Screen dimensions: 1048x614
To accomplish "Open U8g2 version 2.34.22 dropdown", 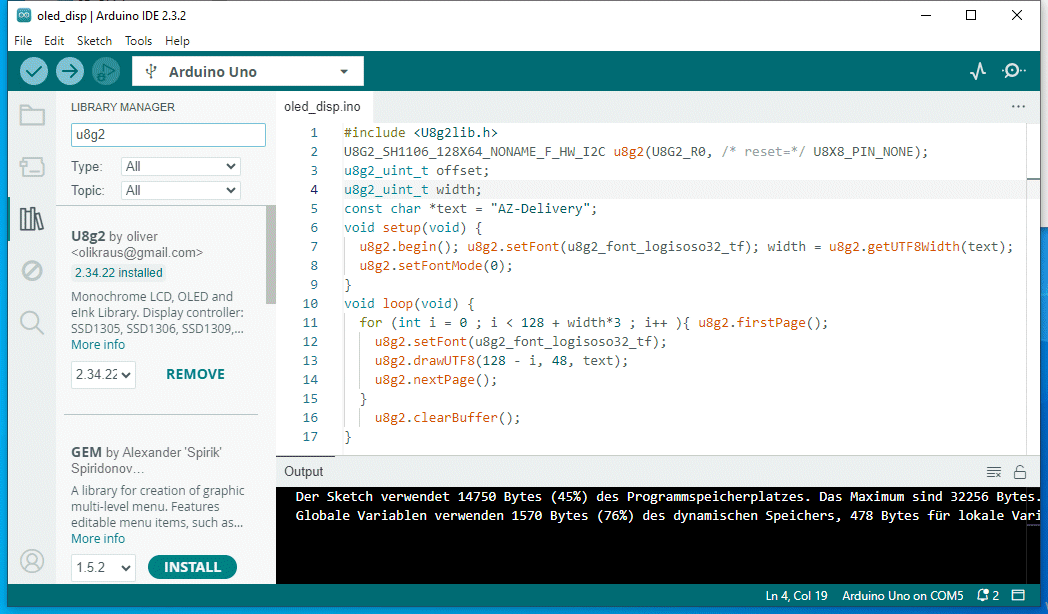I will pyautogui.click(x=103, y=375).
